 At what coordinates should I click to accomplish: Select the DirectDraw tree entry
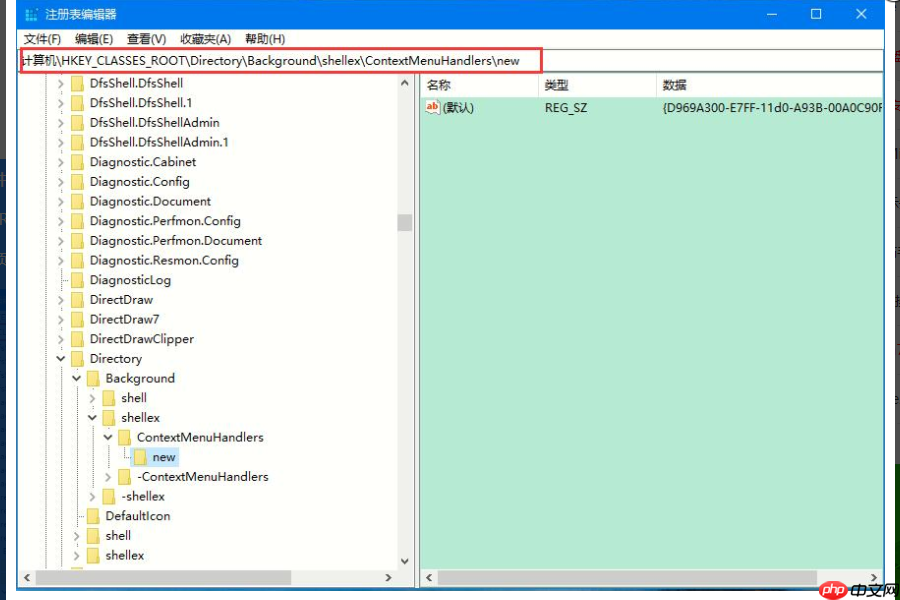point(121,300)
